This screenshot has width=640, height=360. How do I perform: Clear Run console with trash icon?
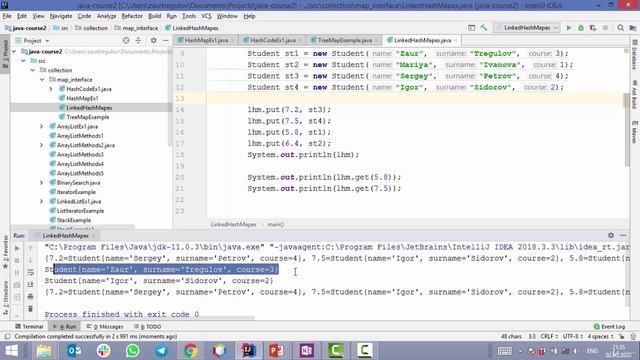point(31,309)
